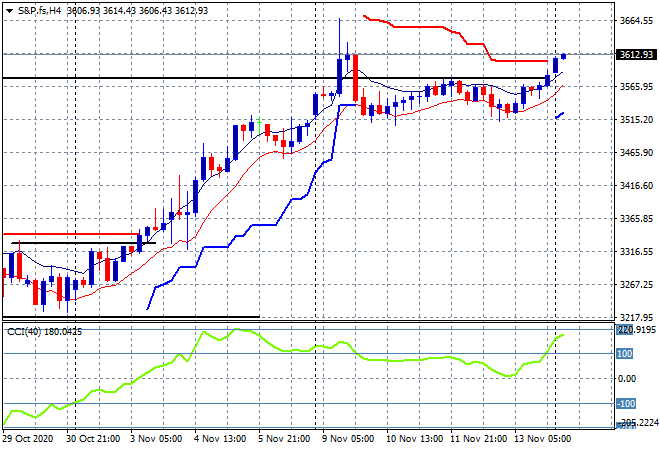
Task: Click the 3316.55 price axis label
Action: pyautogui.click(x=636, y=252)
